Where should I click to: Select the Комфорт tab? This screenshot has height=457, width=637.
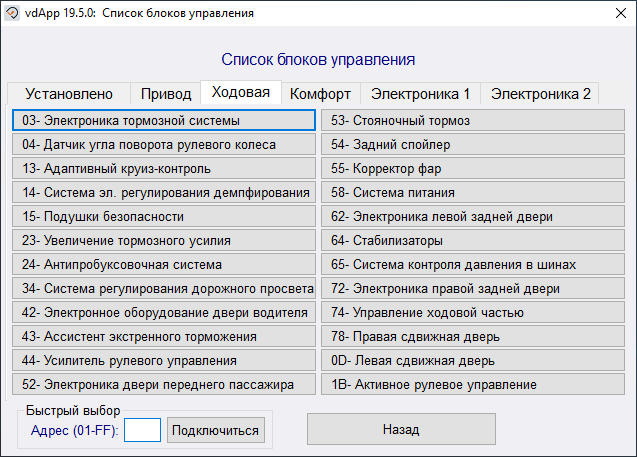click(320, 94)
